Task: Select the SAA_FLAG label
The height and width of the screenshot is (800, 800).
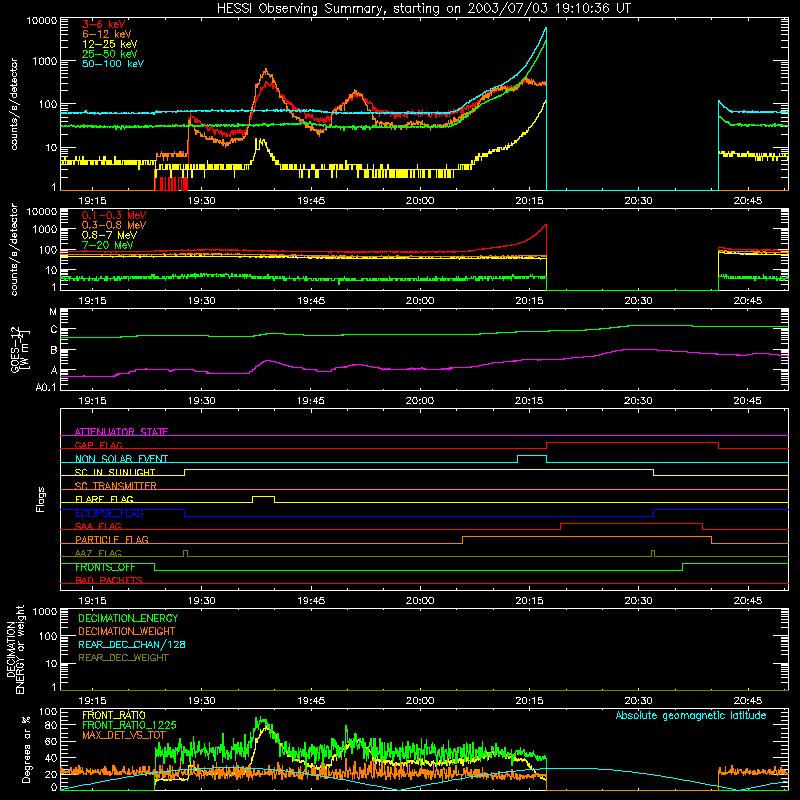Action: 98,526
